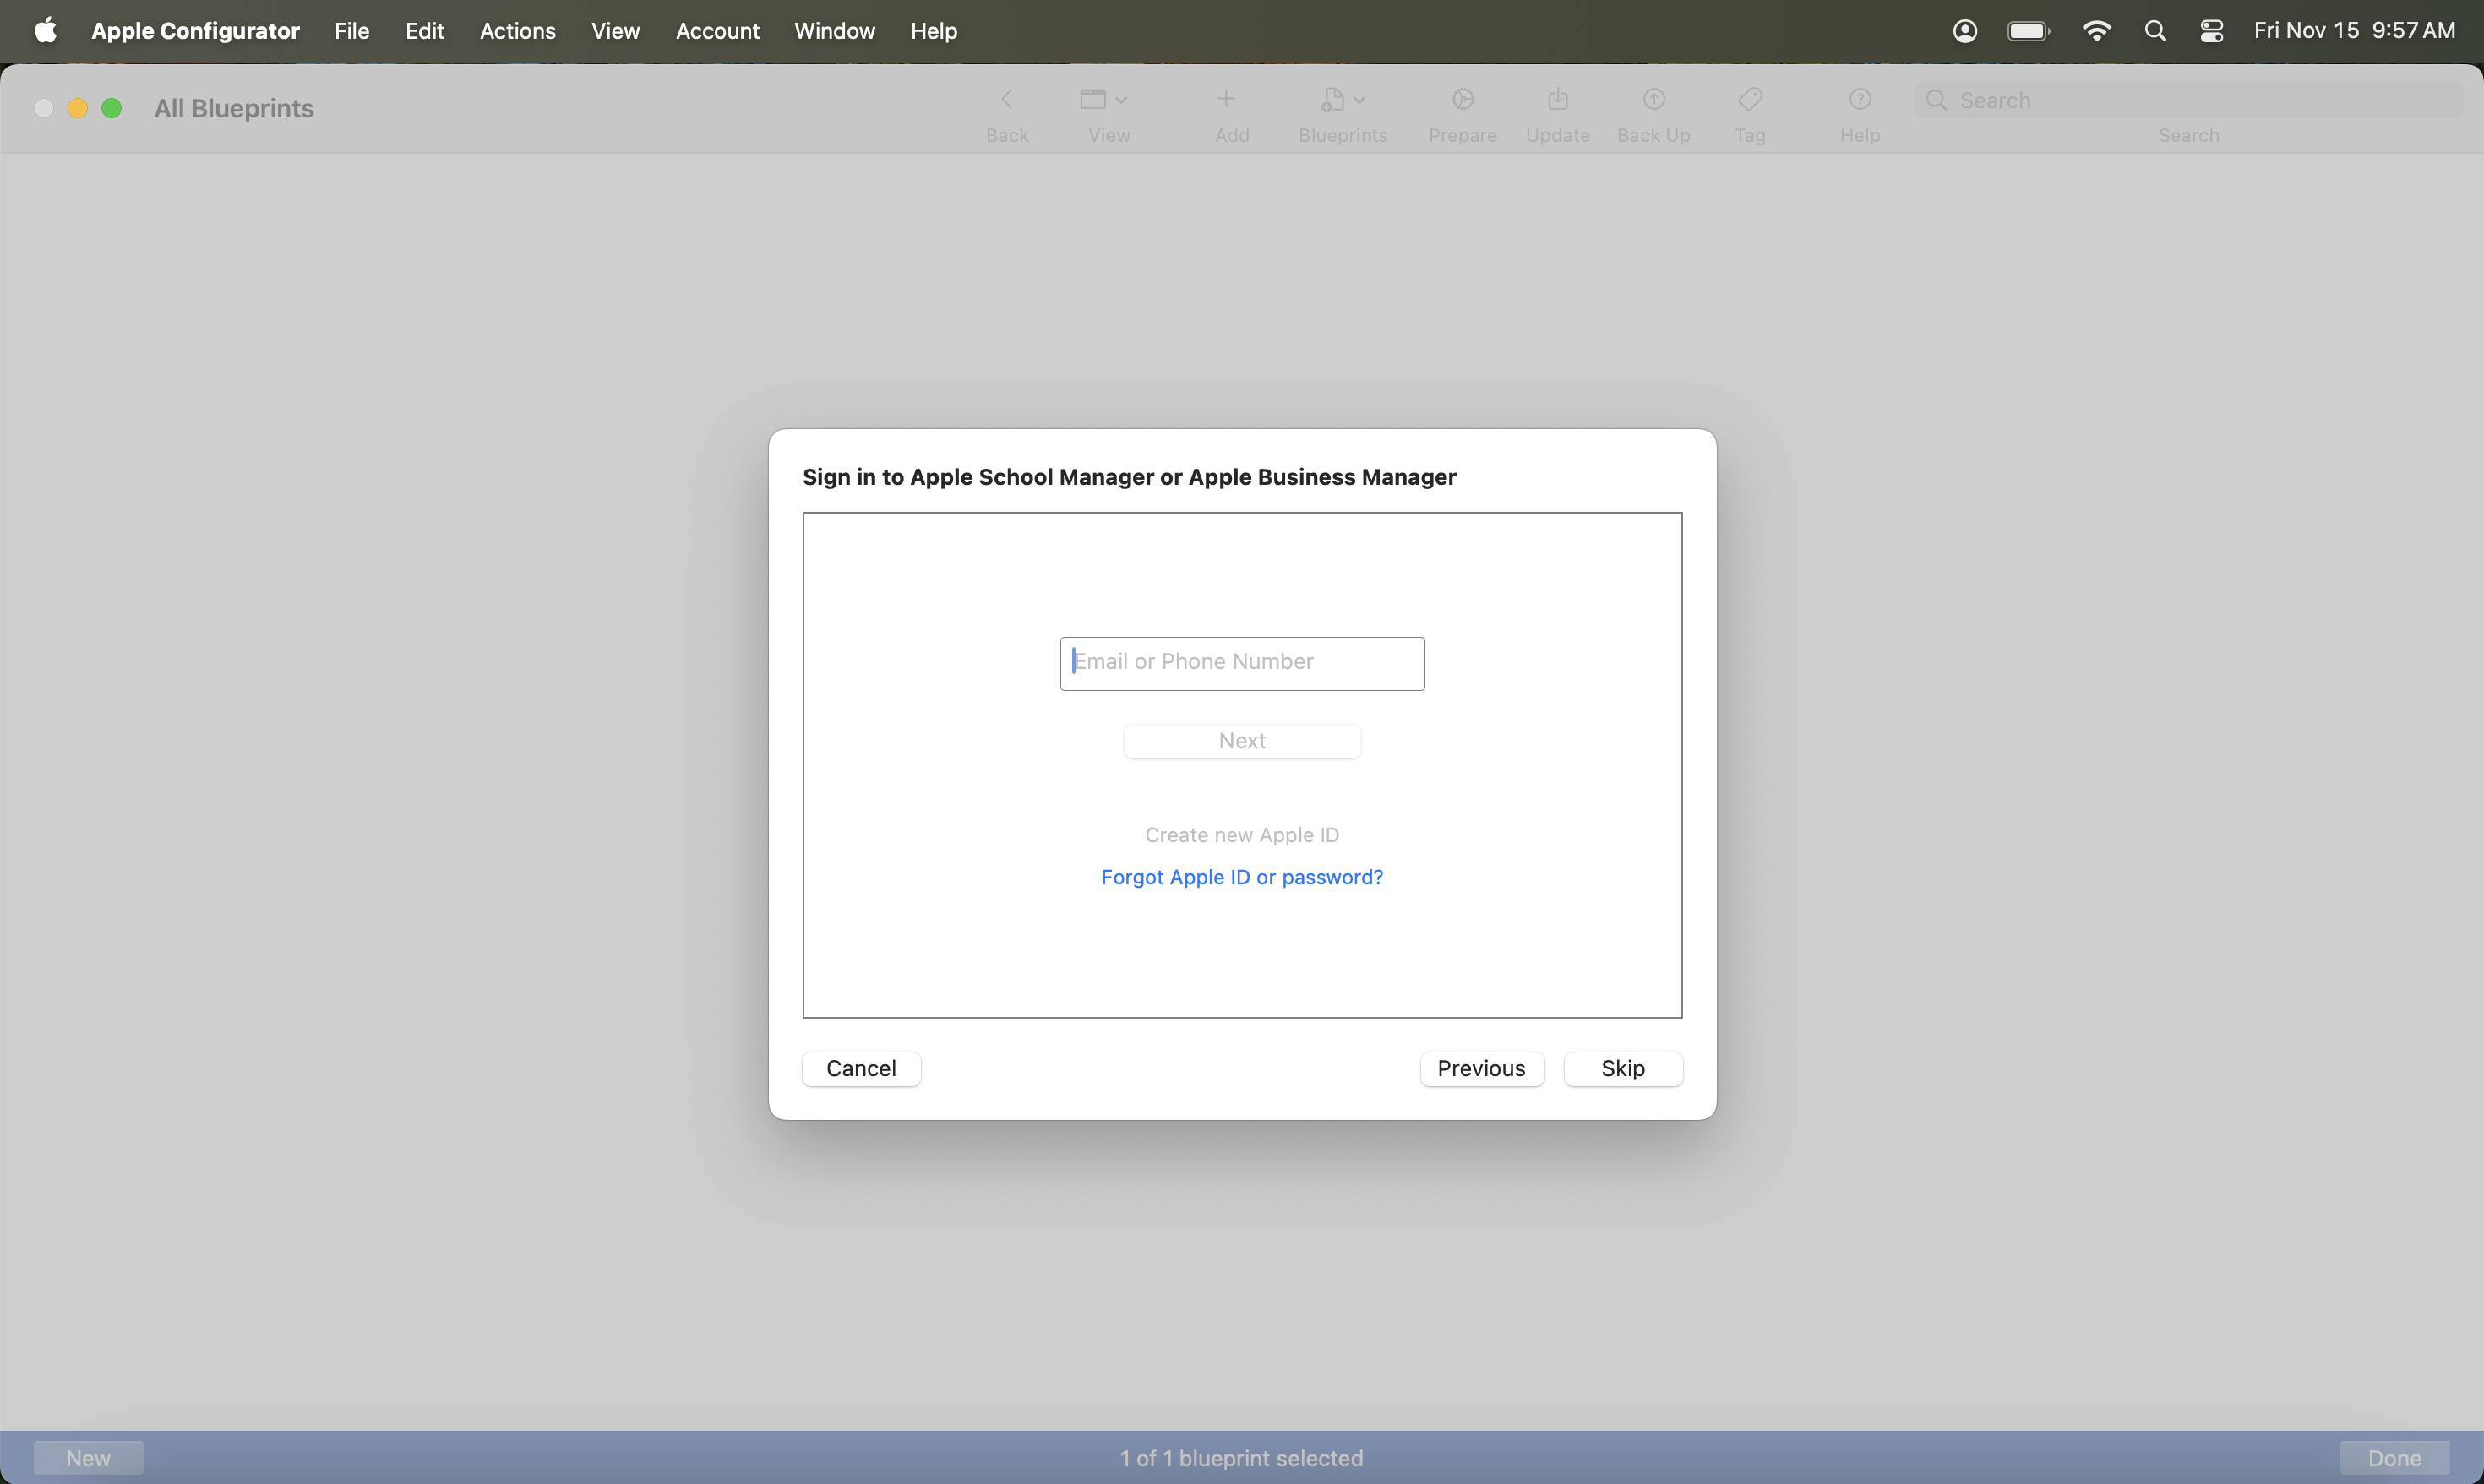Open Control Center icon

coord(2212,31)
